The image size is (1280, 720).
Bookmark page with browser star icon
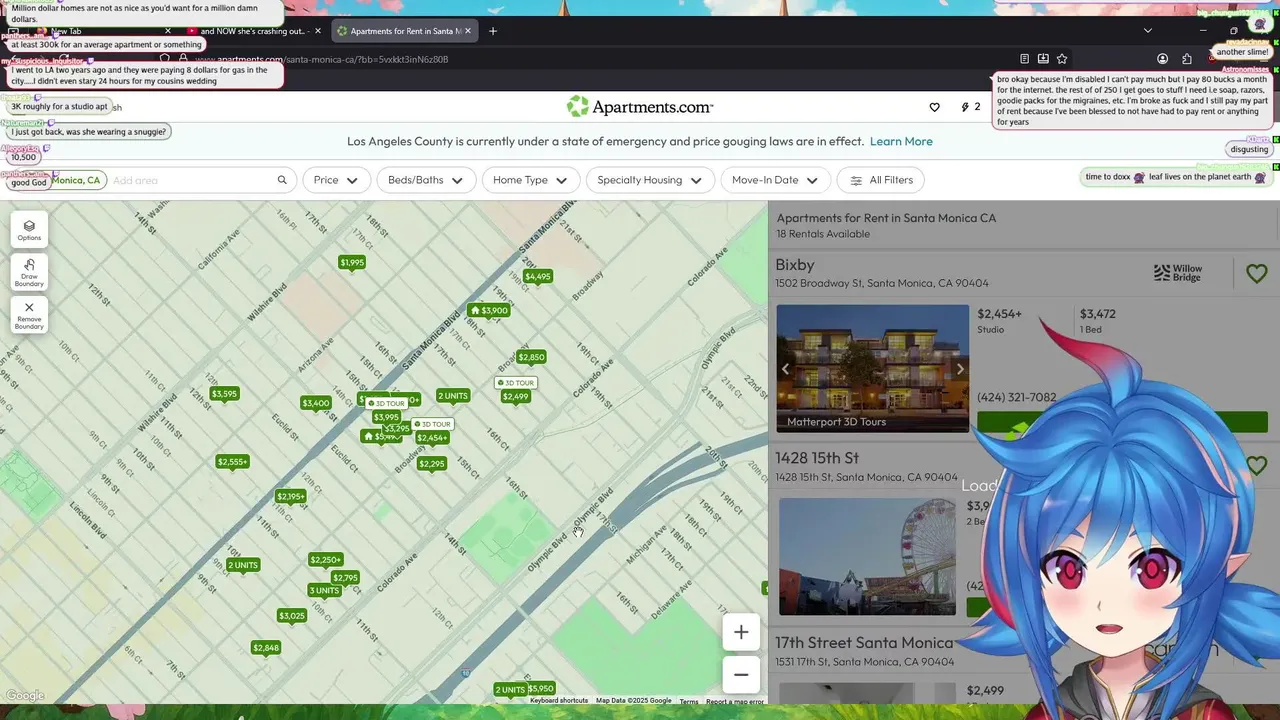tap(1062, 59)
